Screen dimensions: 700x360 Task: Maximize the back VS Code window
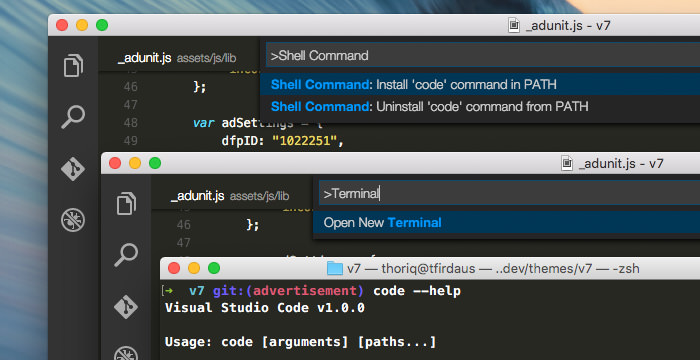click(102, 25)
